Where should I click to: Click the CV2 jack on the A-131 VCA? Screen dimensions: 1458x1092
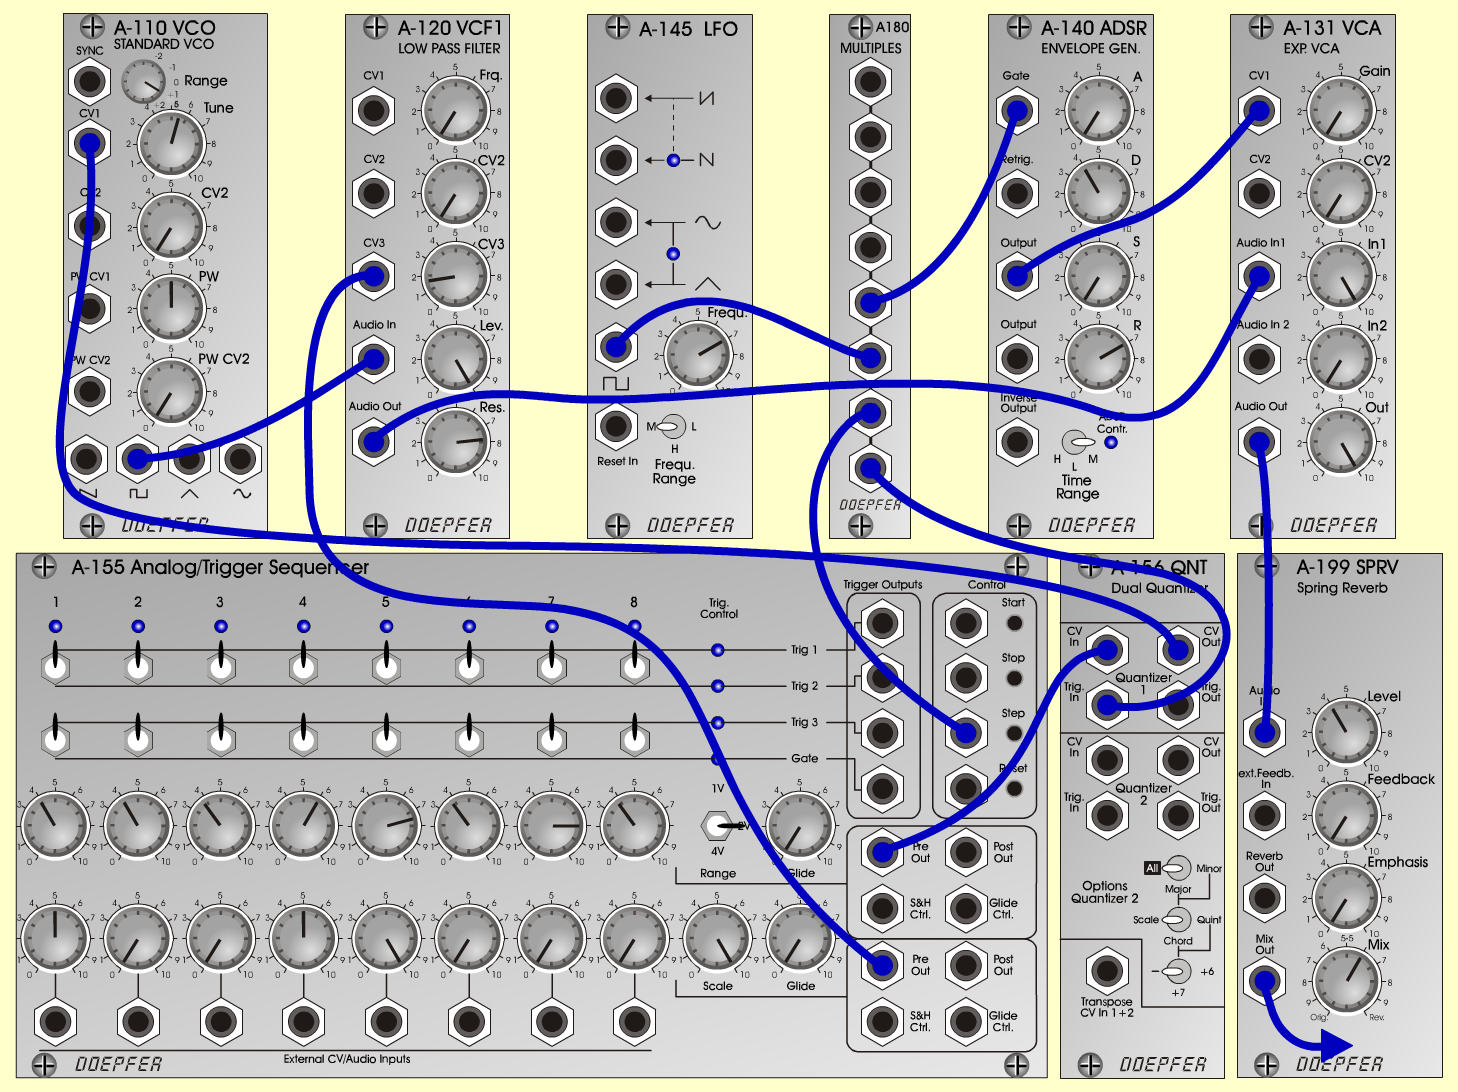tap(1259, 193)
